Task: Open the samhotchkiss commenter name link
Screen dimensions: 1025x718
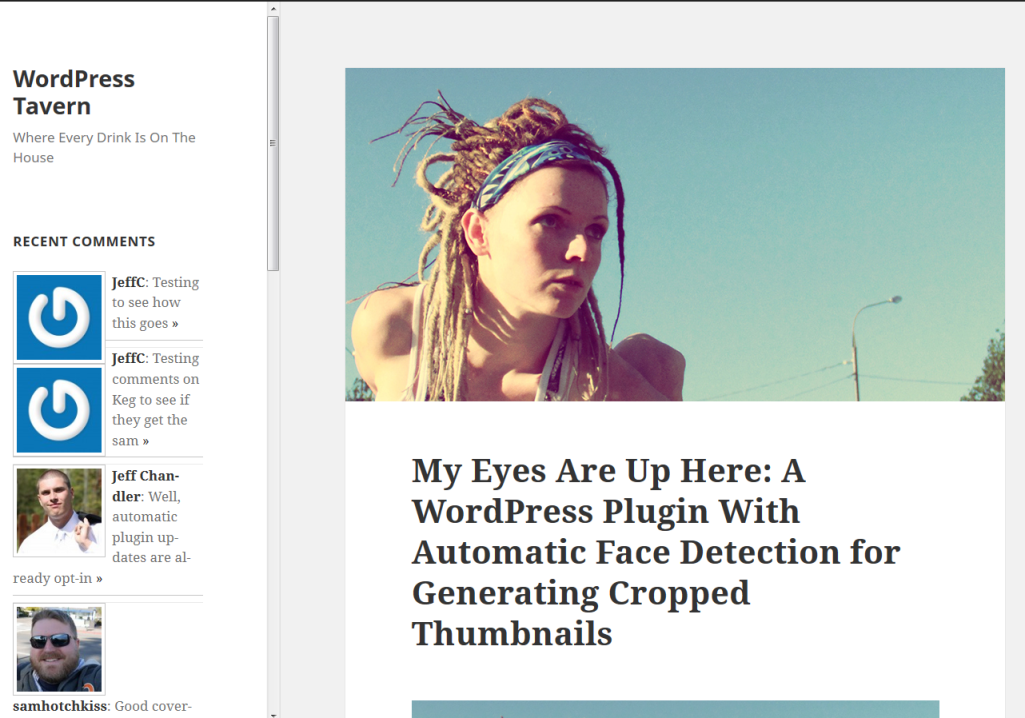Action: (59, 706)
